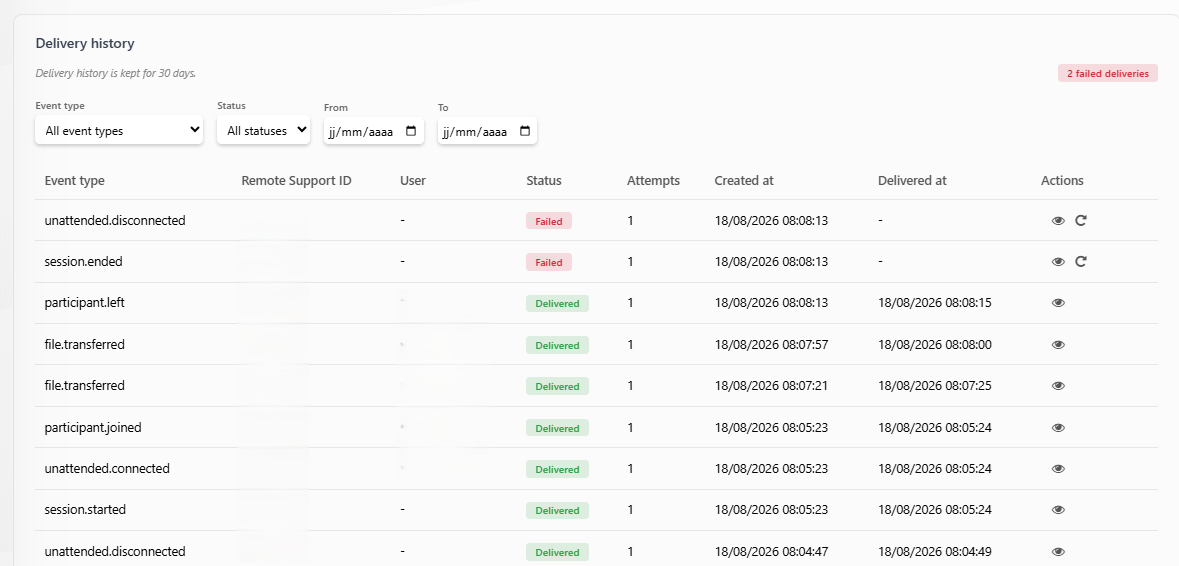Click the Attempts column header
This screenshot has width=1179, height=566.
(653, 180)
